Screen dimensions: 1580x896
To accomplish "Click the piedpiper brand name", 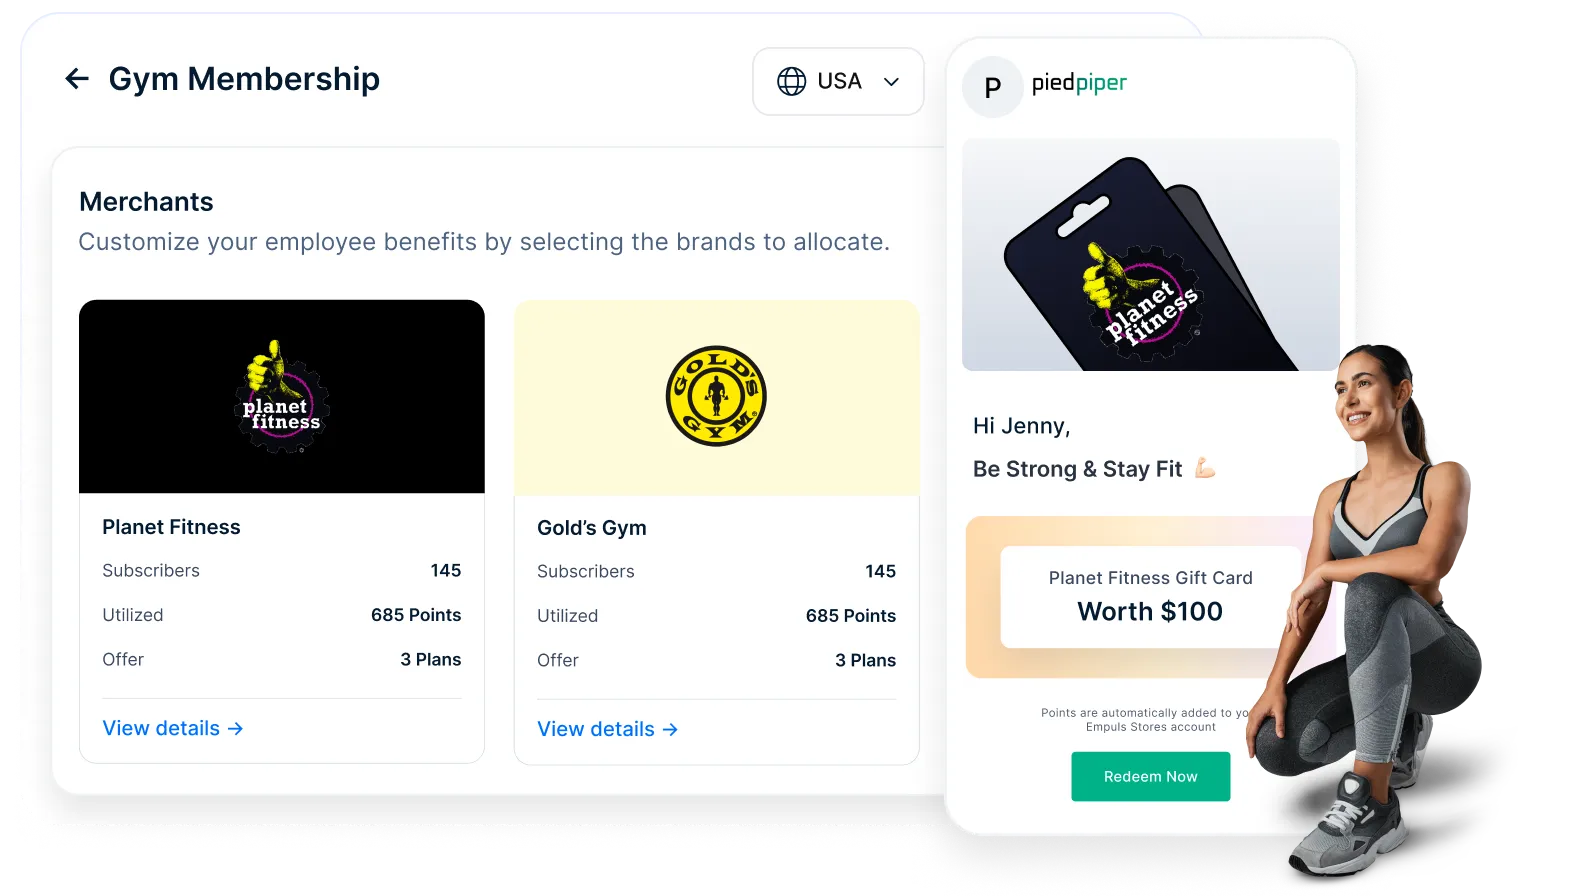I will tap(1079, 83).
